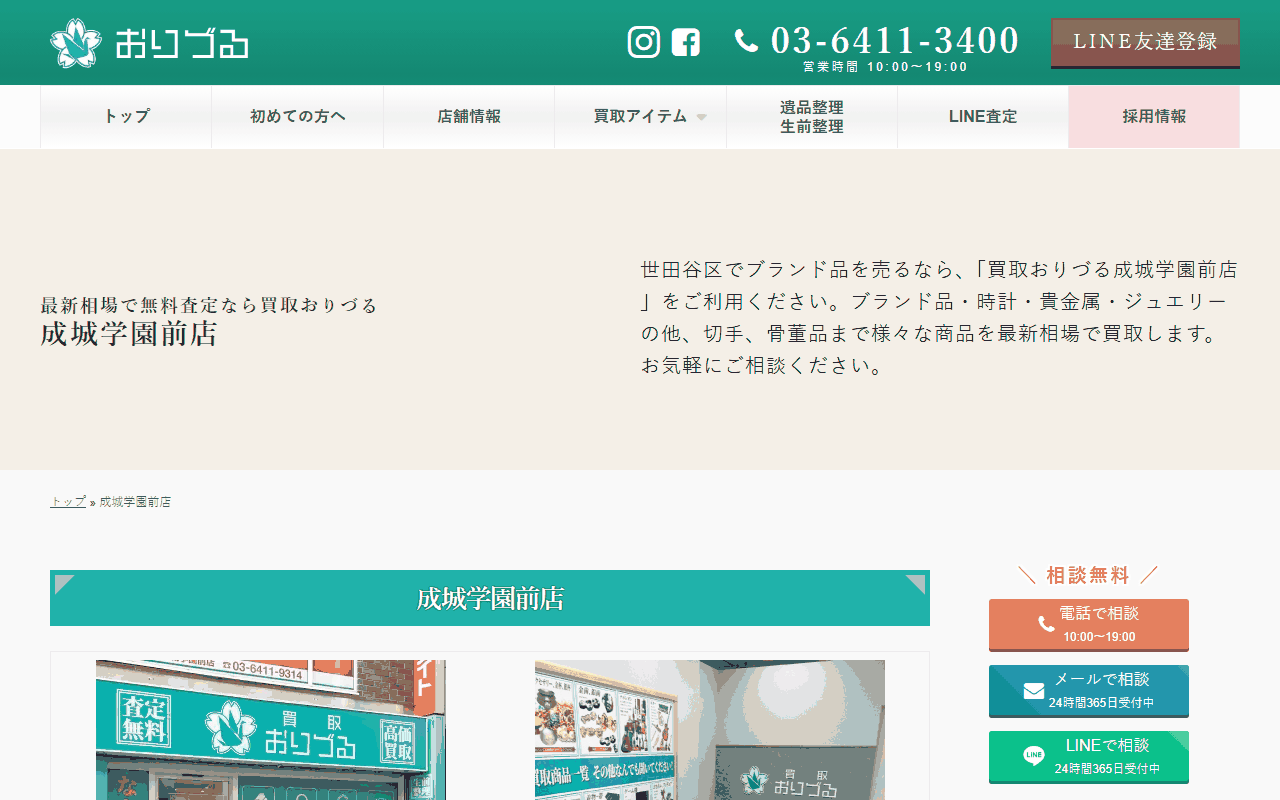Open the store interior photo
Viewport: 1280px width, 800px height.
coord(710,730)
